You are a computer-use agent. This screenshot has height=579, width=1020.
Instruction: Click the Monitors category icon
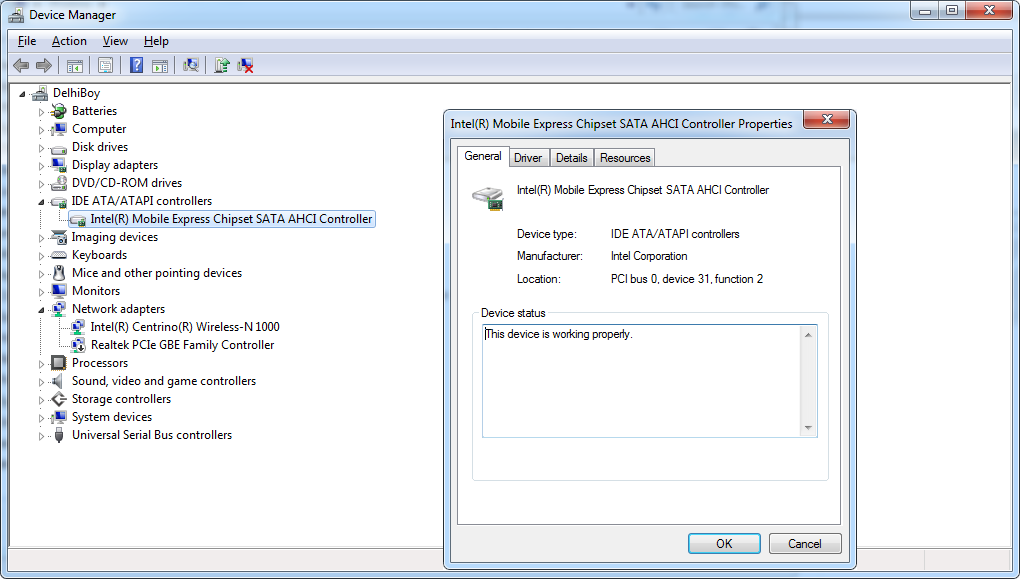tap(59, 291)
